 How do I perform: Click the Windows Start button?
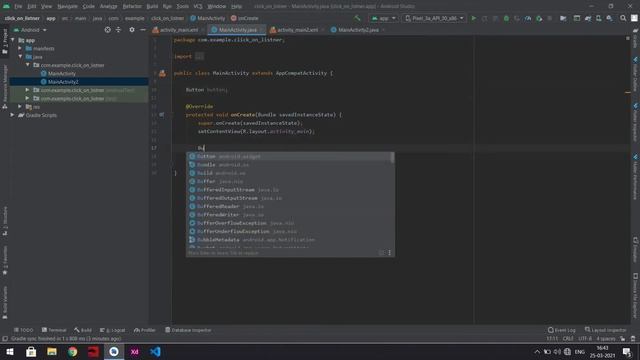[10, 352]
